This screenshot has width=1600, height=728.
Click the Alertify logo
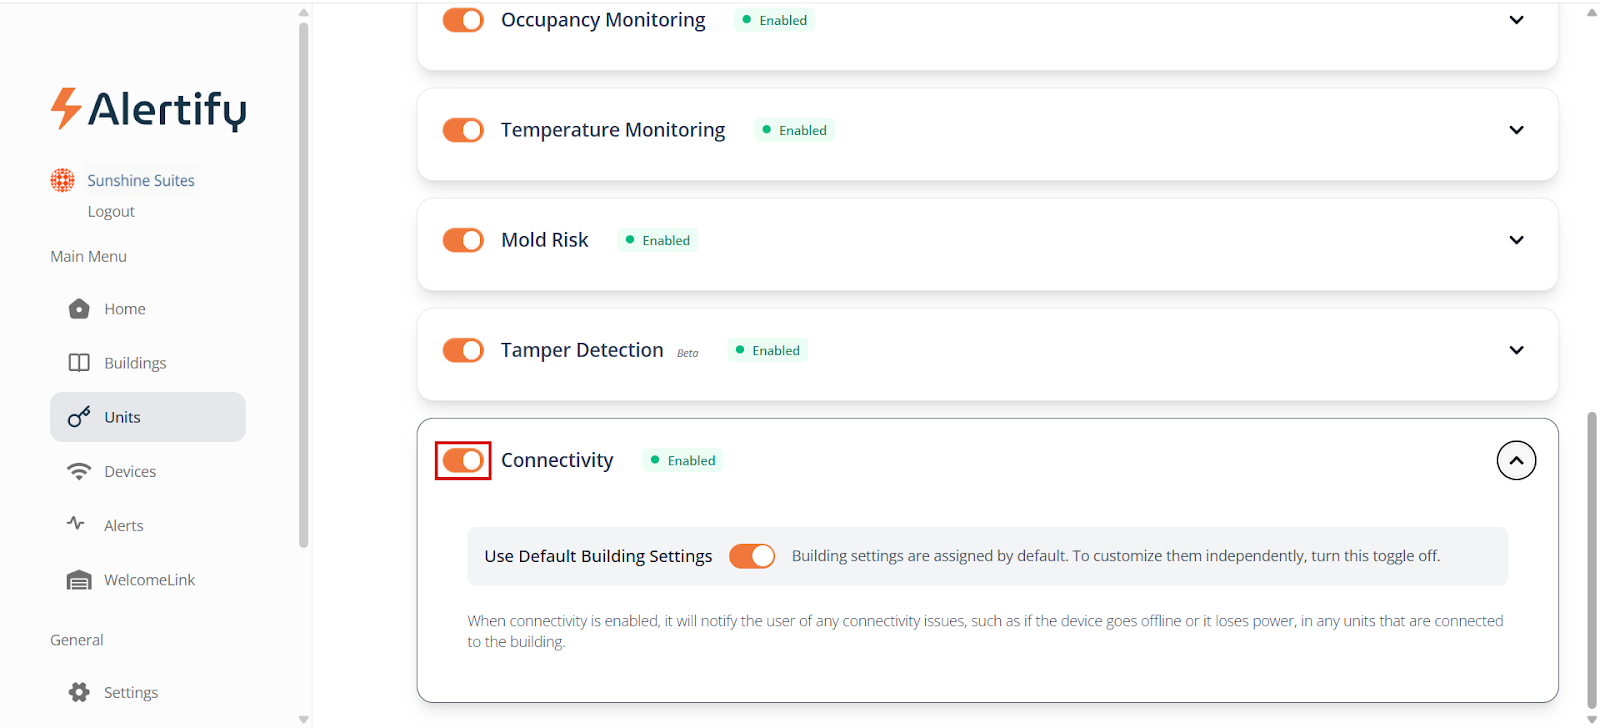(149, 109)
